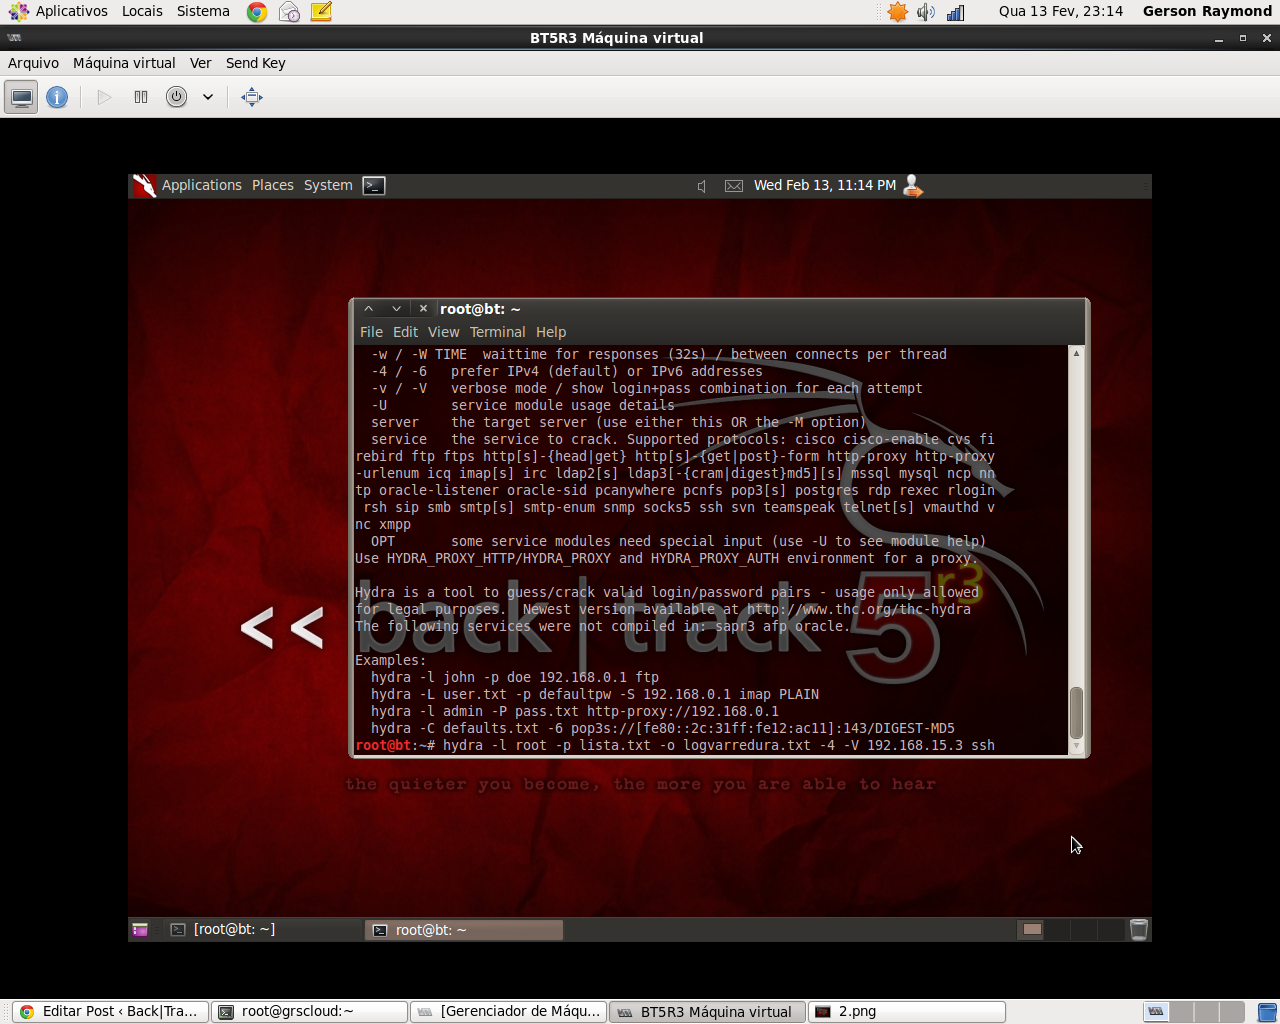Open guest trash icon

click(1138, 930)
